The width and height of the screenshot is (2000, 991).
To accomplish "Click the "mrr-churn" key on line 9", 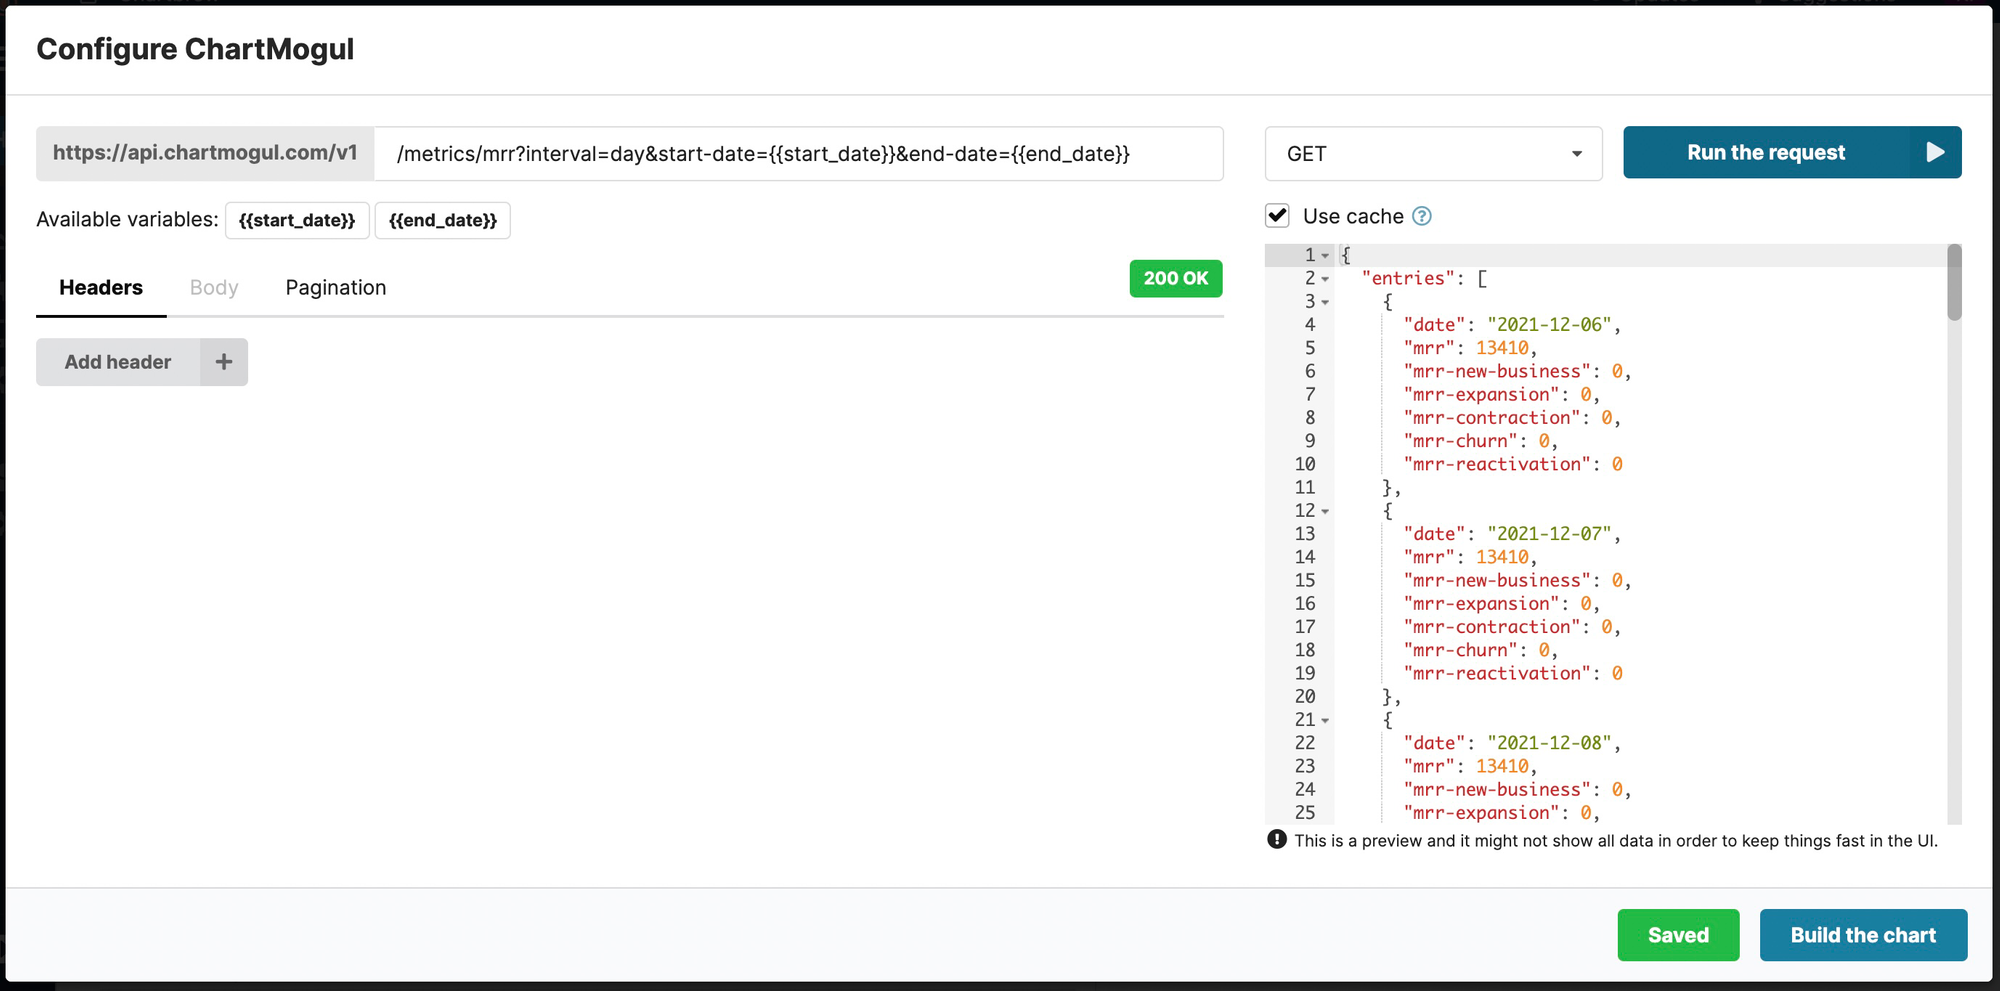I will (x=1460, y=441).
